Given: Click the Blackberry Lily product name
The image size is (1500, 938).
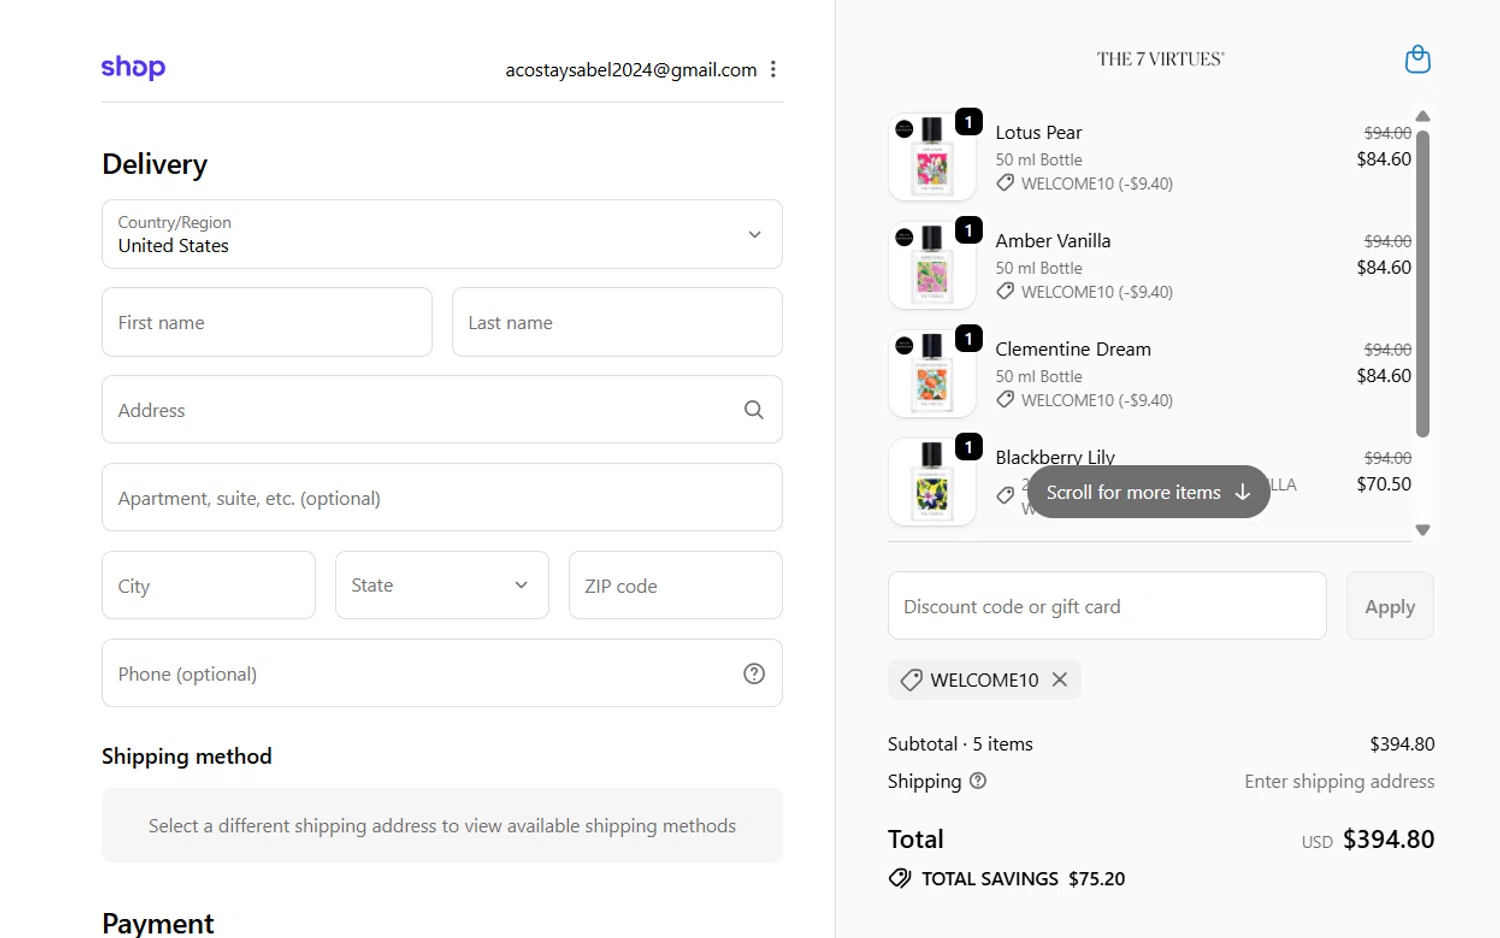Looking at the screenshot, I should (1055, 457).
